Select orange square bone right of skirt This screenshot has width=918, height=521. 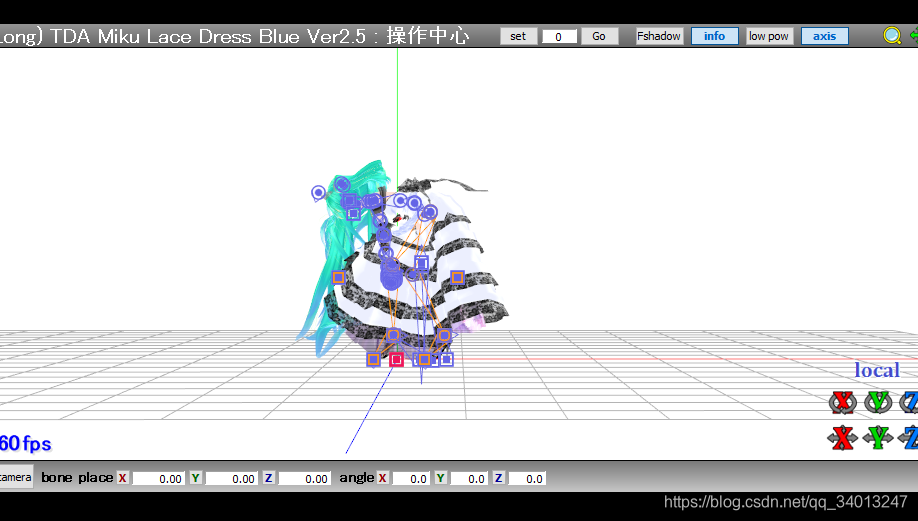click(x=457, y=277)
